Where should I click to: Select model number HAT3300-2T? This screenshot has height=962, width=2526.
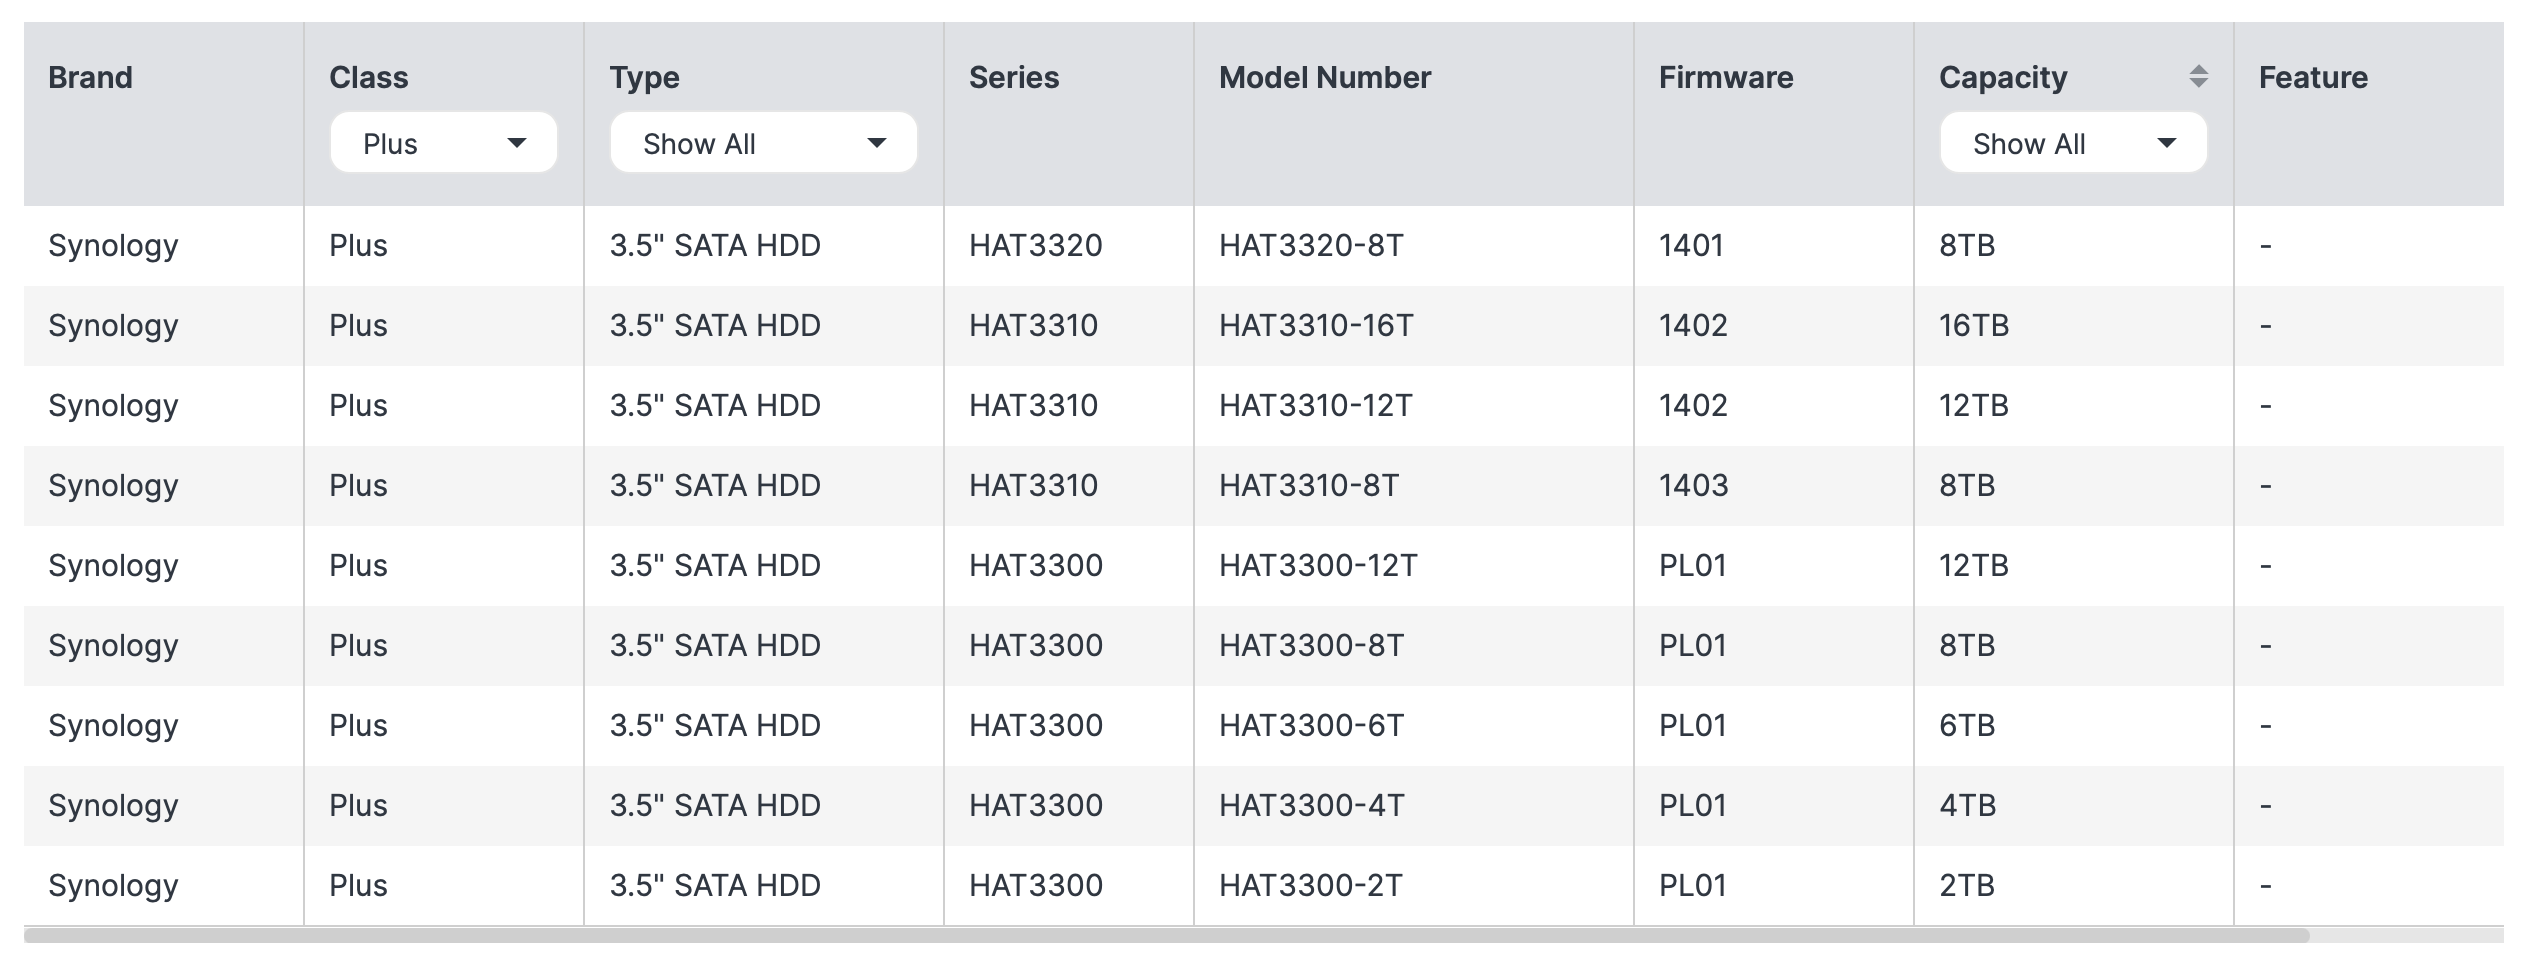click(x=1311, y=885)
